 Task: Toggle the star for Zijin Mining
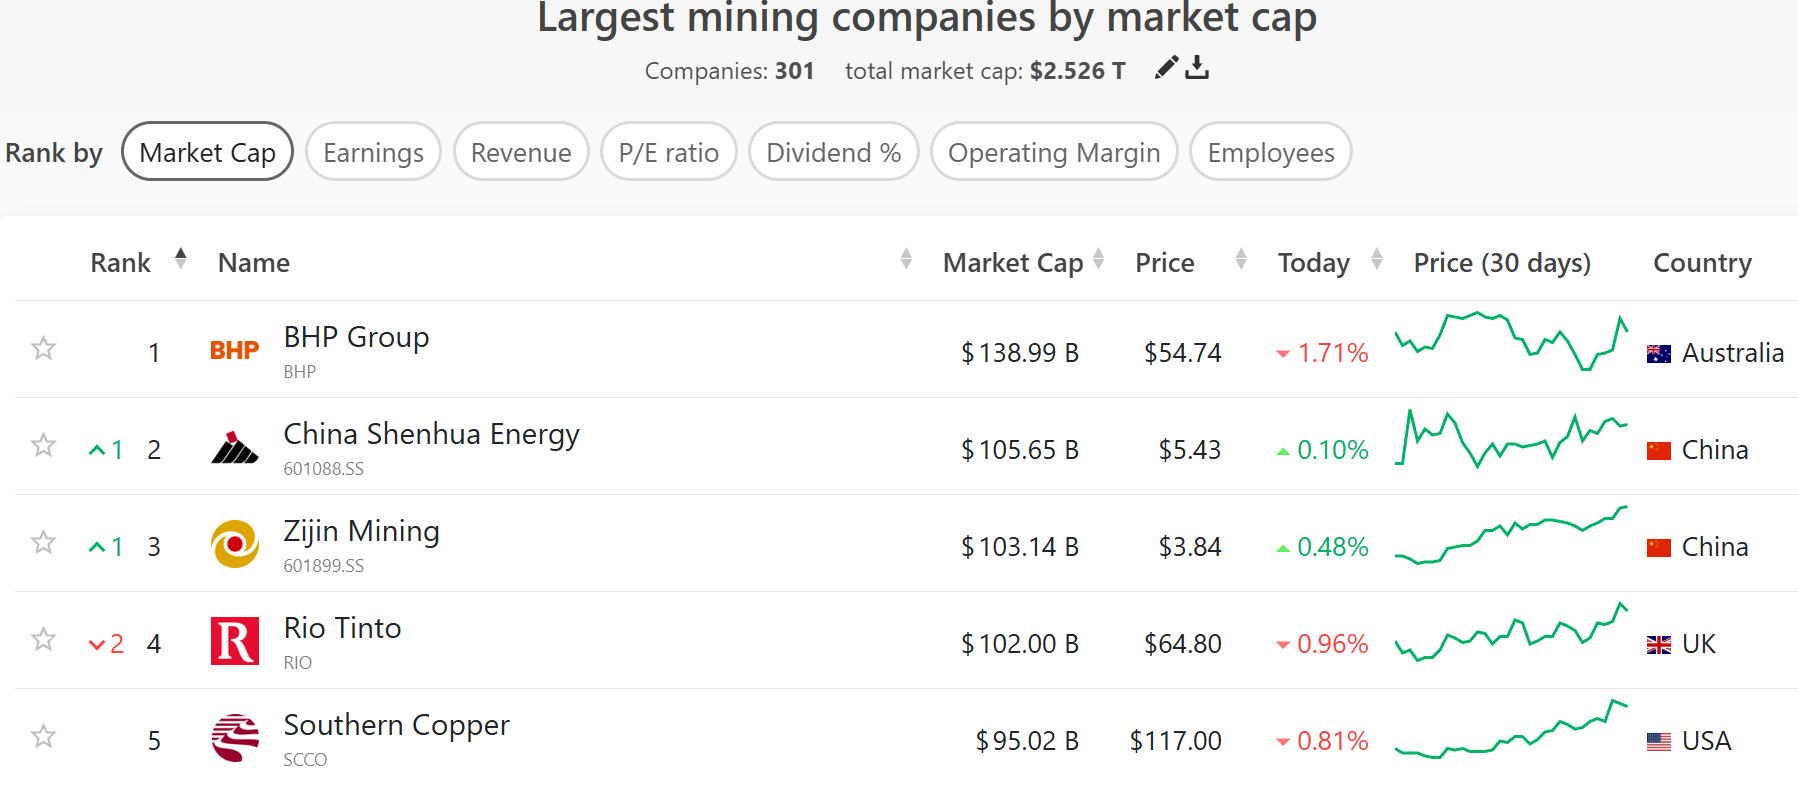pyautogui.click(x=43, y=543)
